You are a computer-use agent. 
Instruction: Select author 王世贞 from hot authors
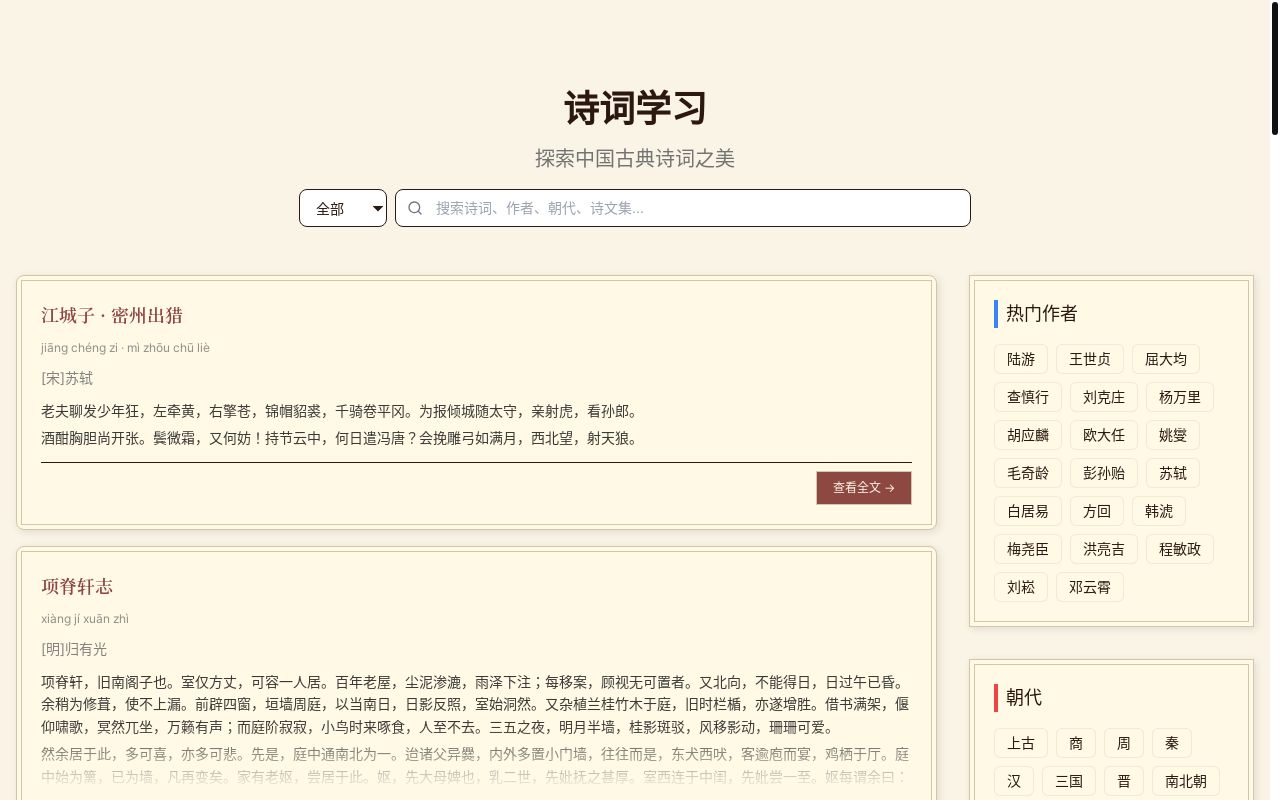point(1089,359)
